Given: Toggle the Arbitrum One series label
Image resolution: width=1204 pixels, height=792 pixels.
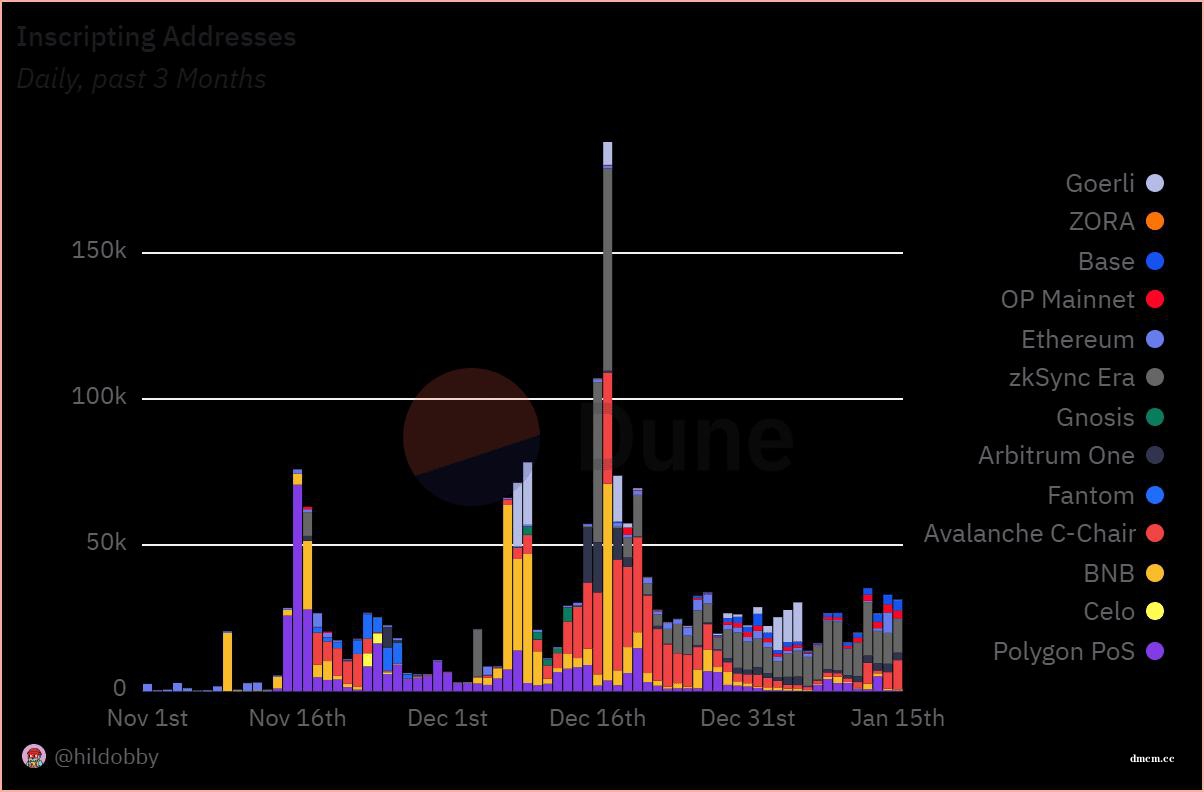Looking at the screenshot, I should pos(1057,456).
